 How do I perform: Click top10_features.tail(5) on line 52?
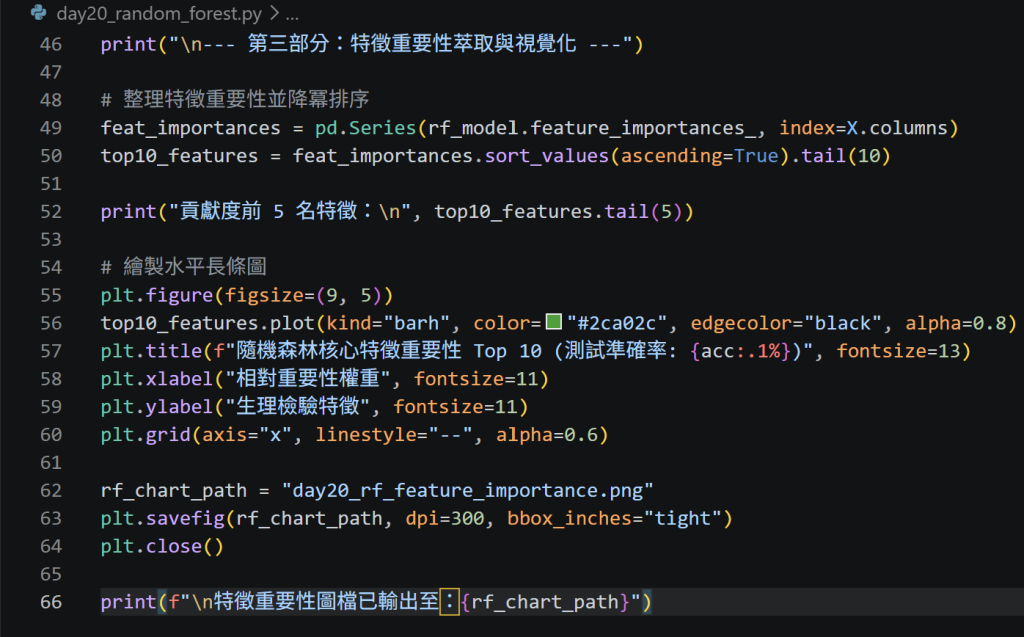click(x=558, y=212)
